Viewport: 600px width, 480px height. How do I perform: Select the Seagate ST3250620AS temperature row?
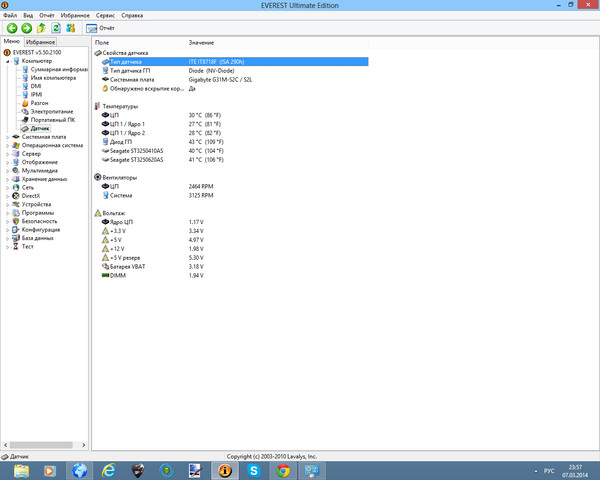coord(235,160)
